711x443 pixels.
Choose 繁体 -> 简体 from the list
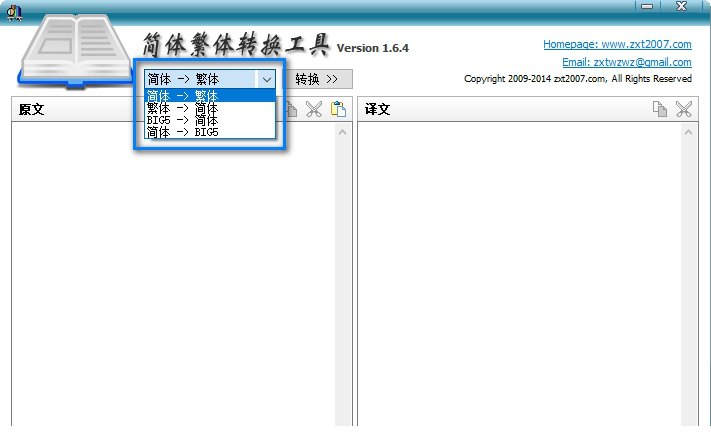[210, 108]
